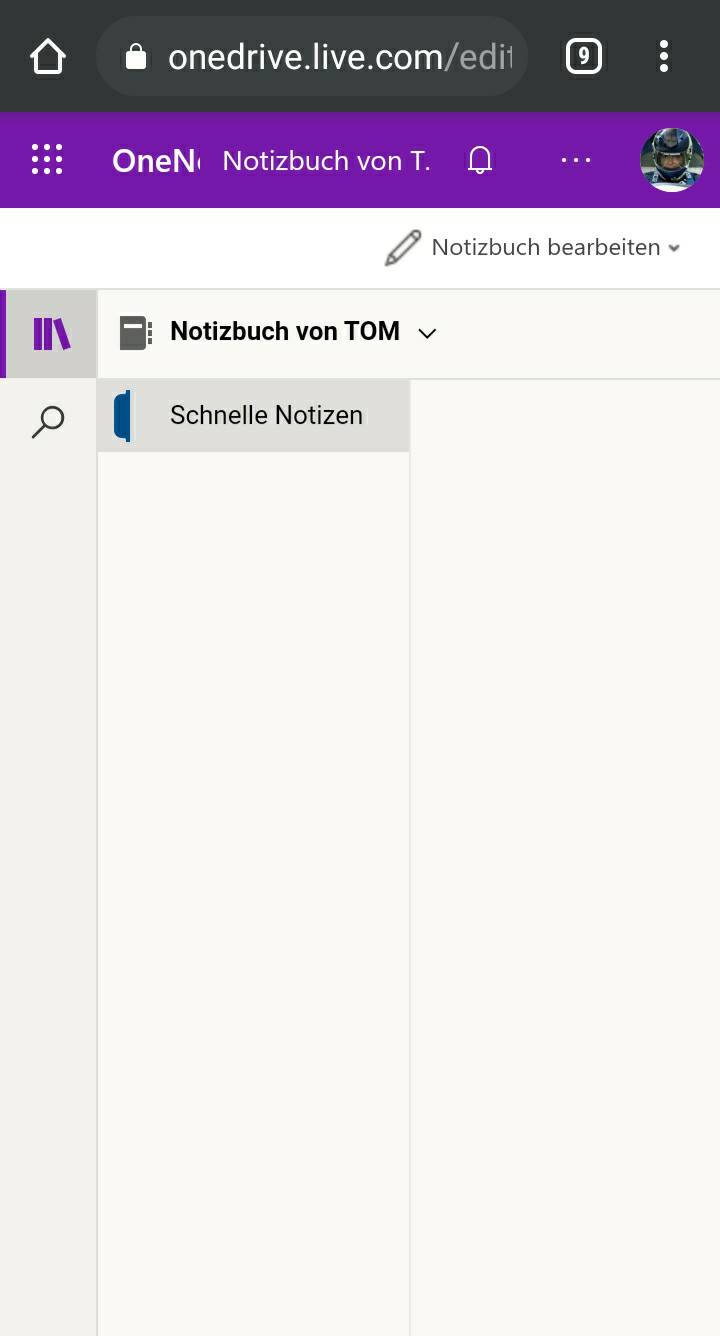Open the notifications bell
This screenshot has height=1336, width=720.
(x=480, y=160)
